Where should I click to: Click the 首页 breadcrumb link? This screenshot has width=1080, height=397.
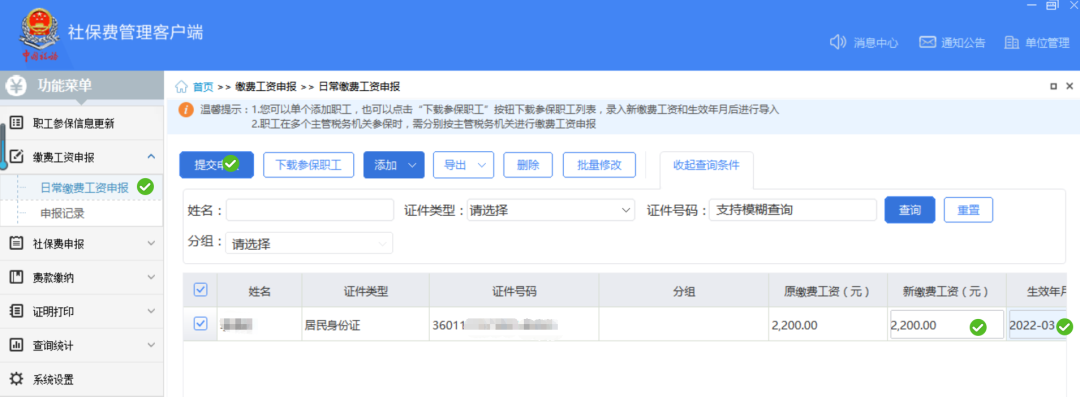[203, 86]
